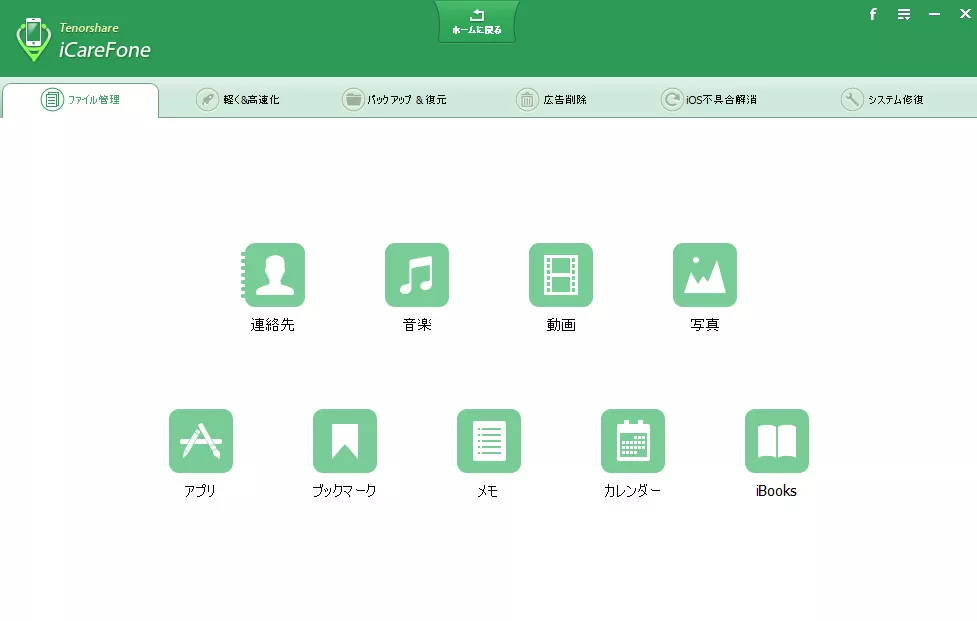Screen dimensions: 977x621
Task: Switch to the システム修復 tab
Action: coord(882,100)
